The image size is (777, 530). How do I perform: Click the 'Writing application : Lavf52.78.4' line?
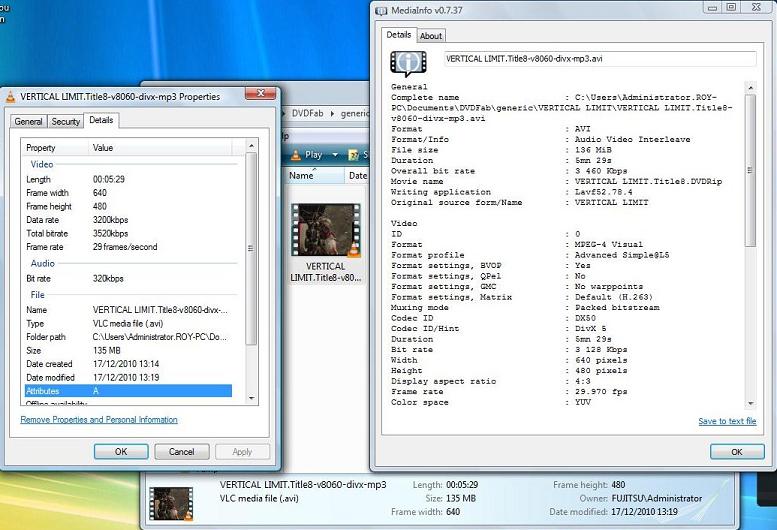(512, 192)
